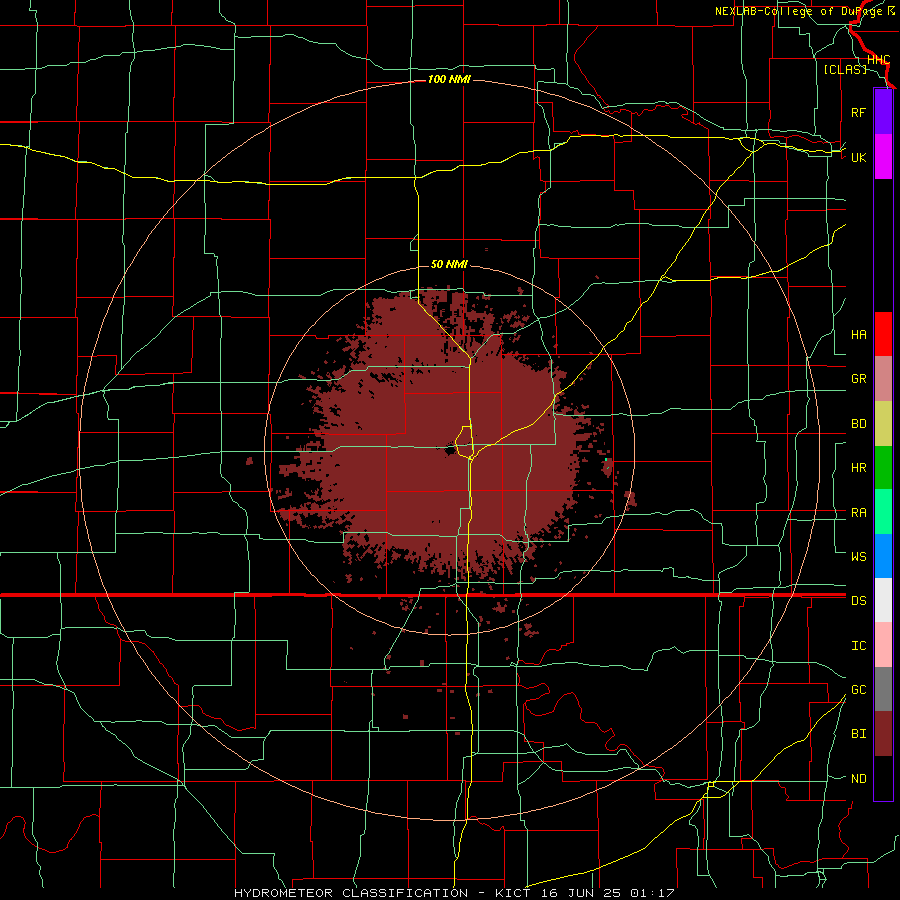This screenshot has width=900, height=900.
Task: Click the radar site at echo center
Action: click(x=449, y=449)
